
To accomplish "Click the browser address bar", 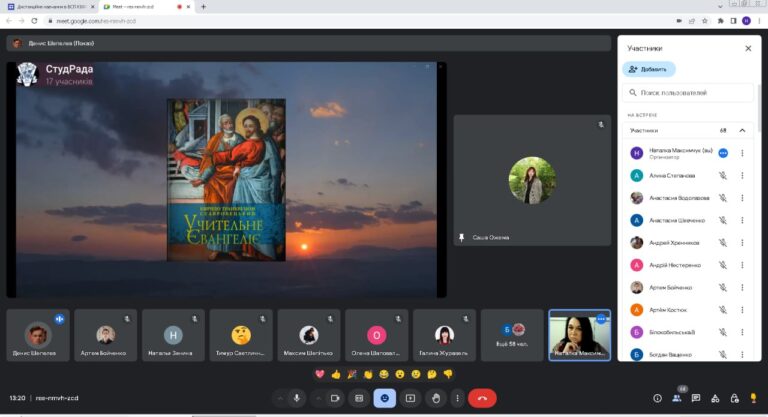I will click(358, 21).
